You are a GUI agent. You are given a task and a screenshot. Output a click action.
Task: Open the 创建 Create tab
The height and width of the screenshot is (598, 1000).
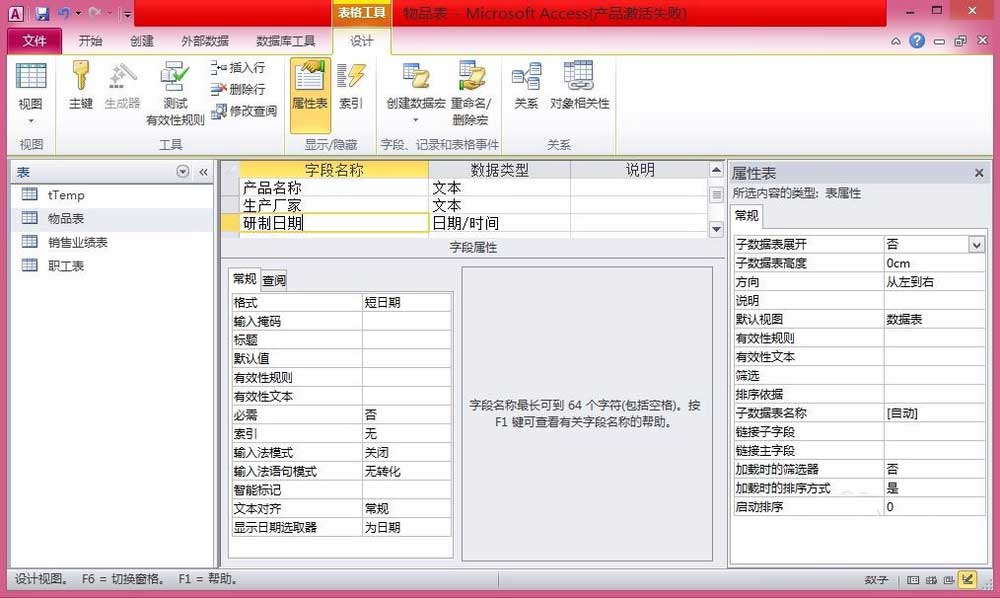point(142,41)
